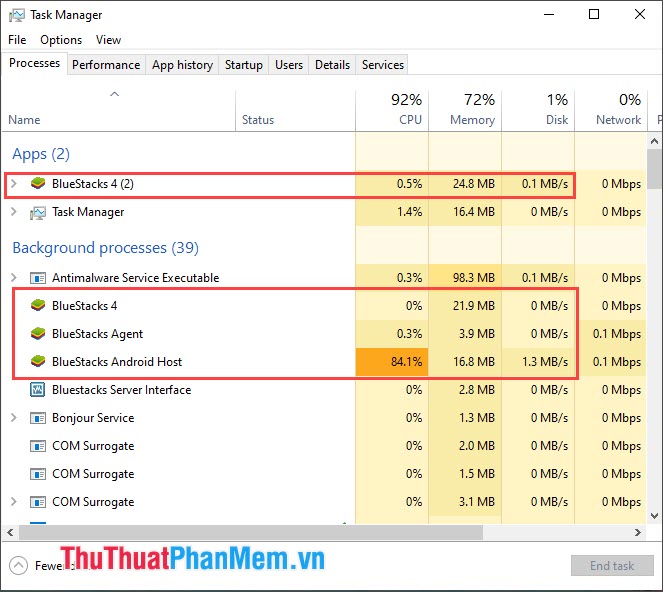This screenshot has width=663, height=592.
Task: Click the vertical scrollbar down arrow
Action: (x=655, y=515)
